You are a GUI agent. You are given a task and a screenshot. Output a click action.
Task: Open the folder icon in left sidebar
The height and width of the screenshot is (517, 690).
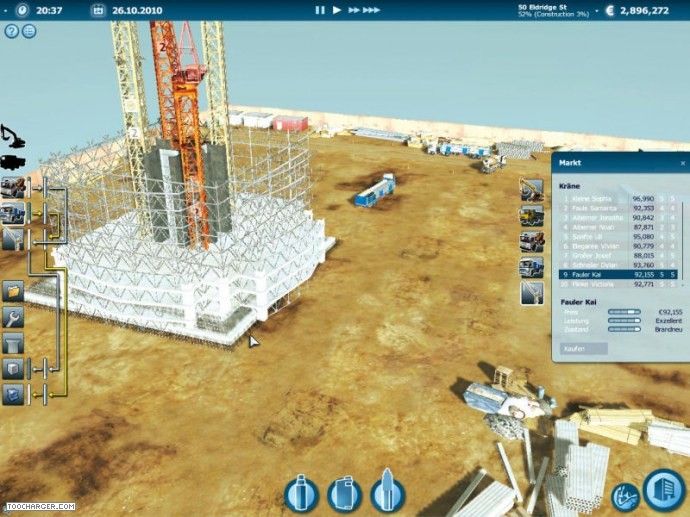click(13, 291)
